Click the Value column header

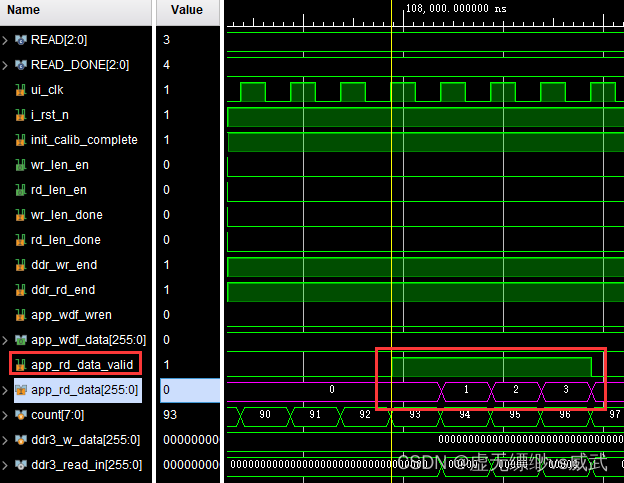(x=187, y=10)
